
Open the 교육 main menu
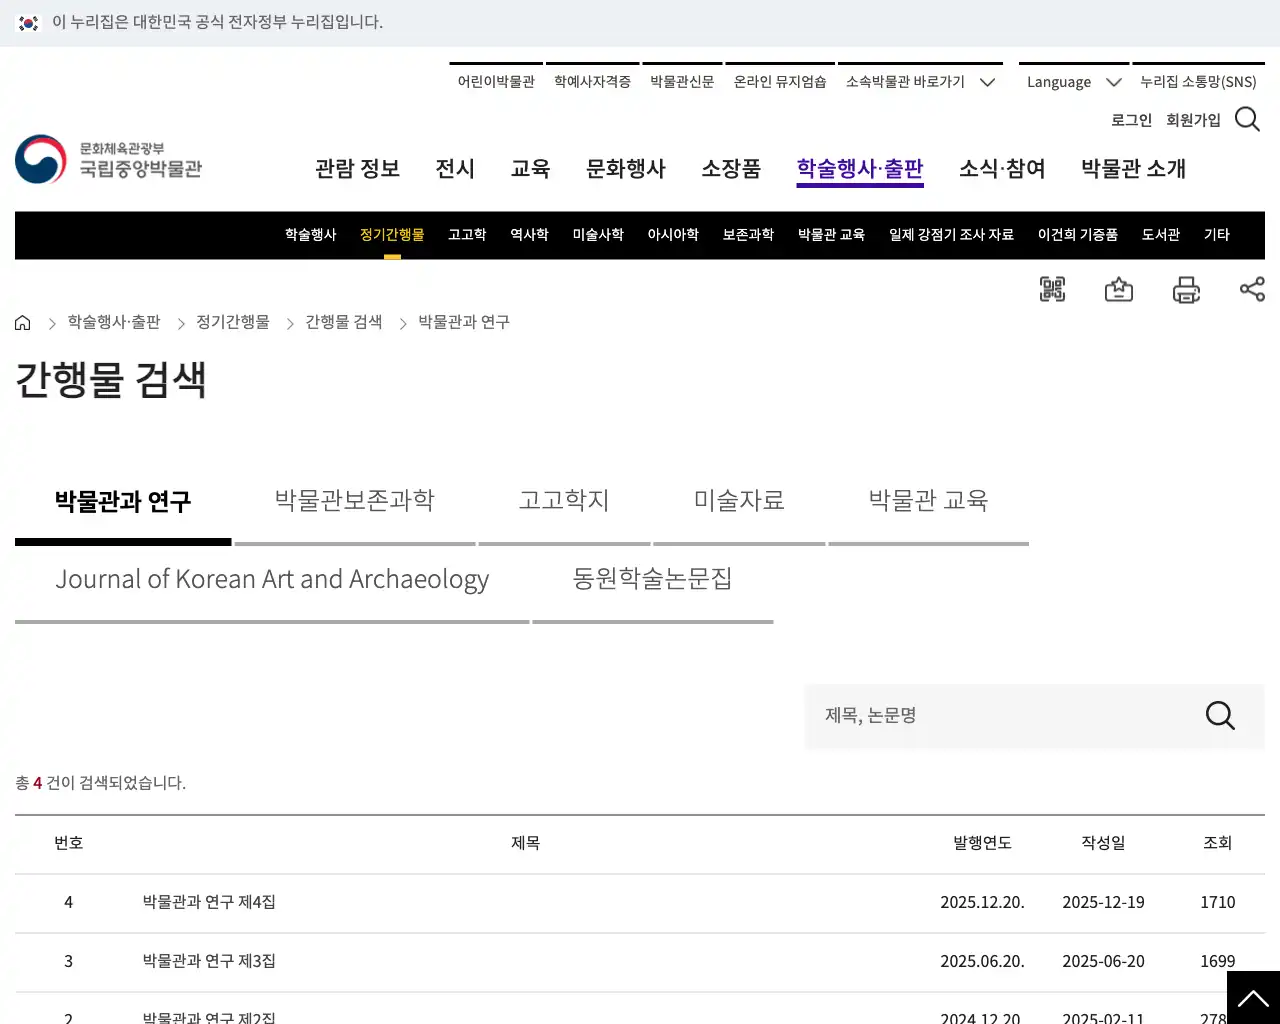tap(530, 169)
